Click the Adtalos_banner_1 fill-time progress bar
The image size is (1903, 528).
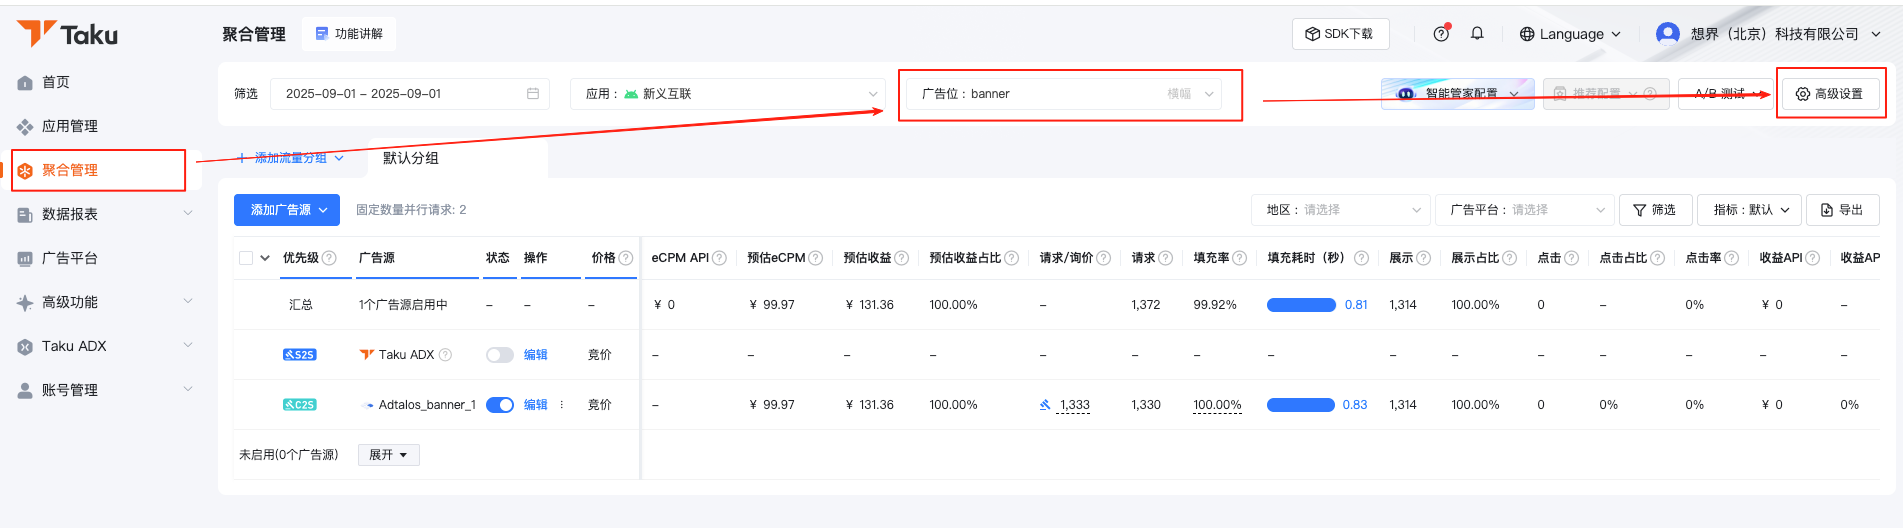(1300, 405)
